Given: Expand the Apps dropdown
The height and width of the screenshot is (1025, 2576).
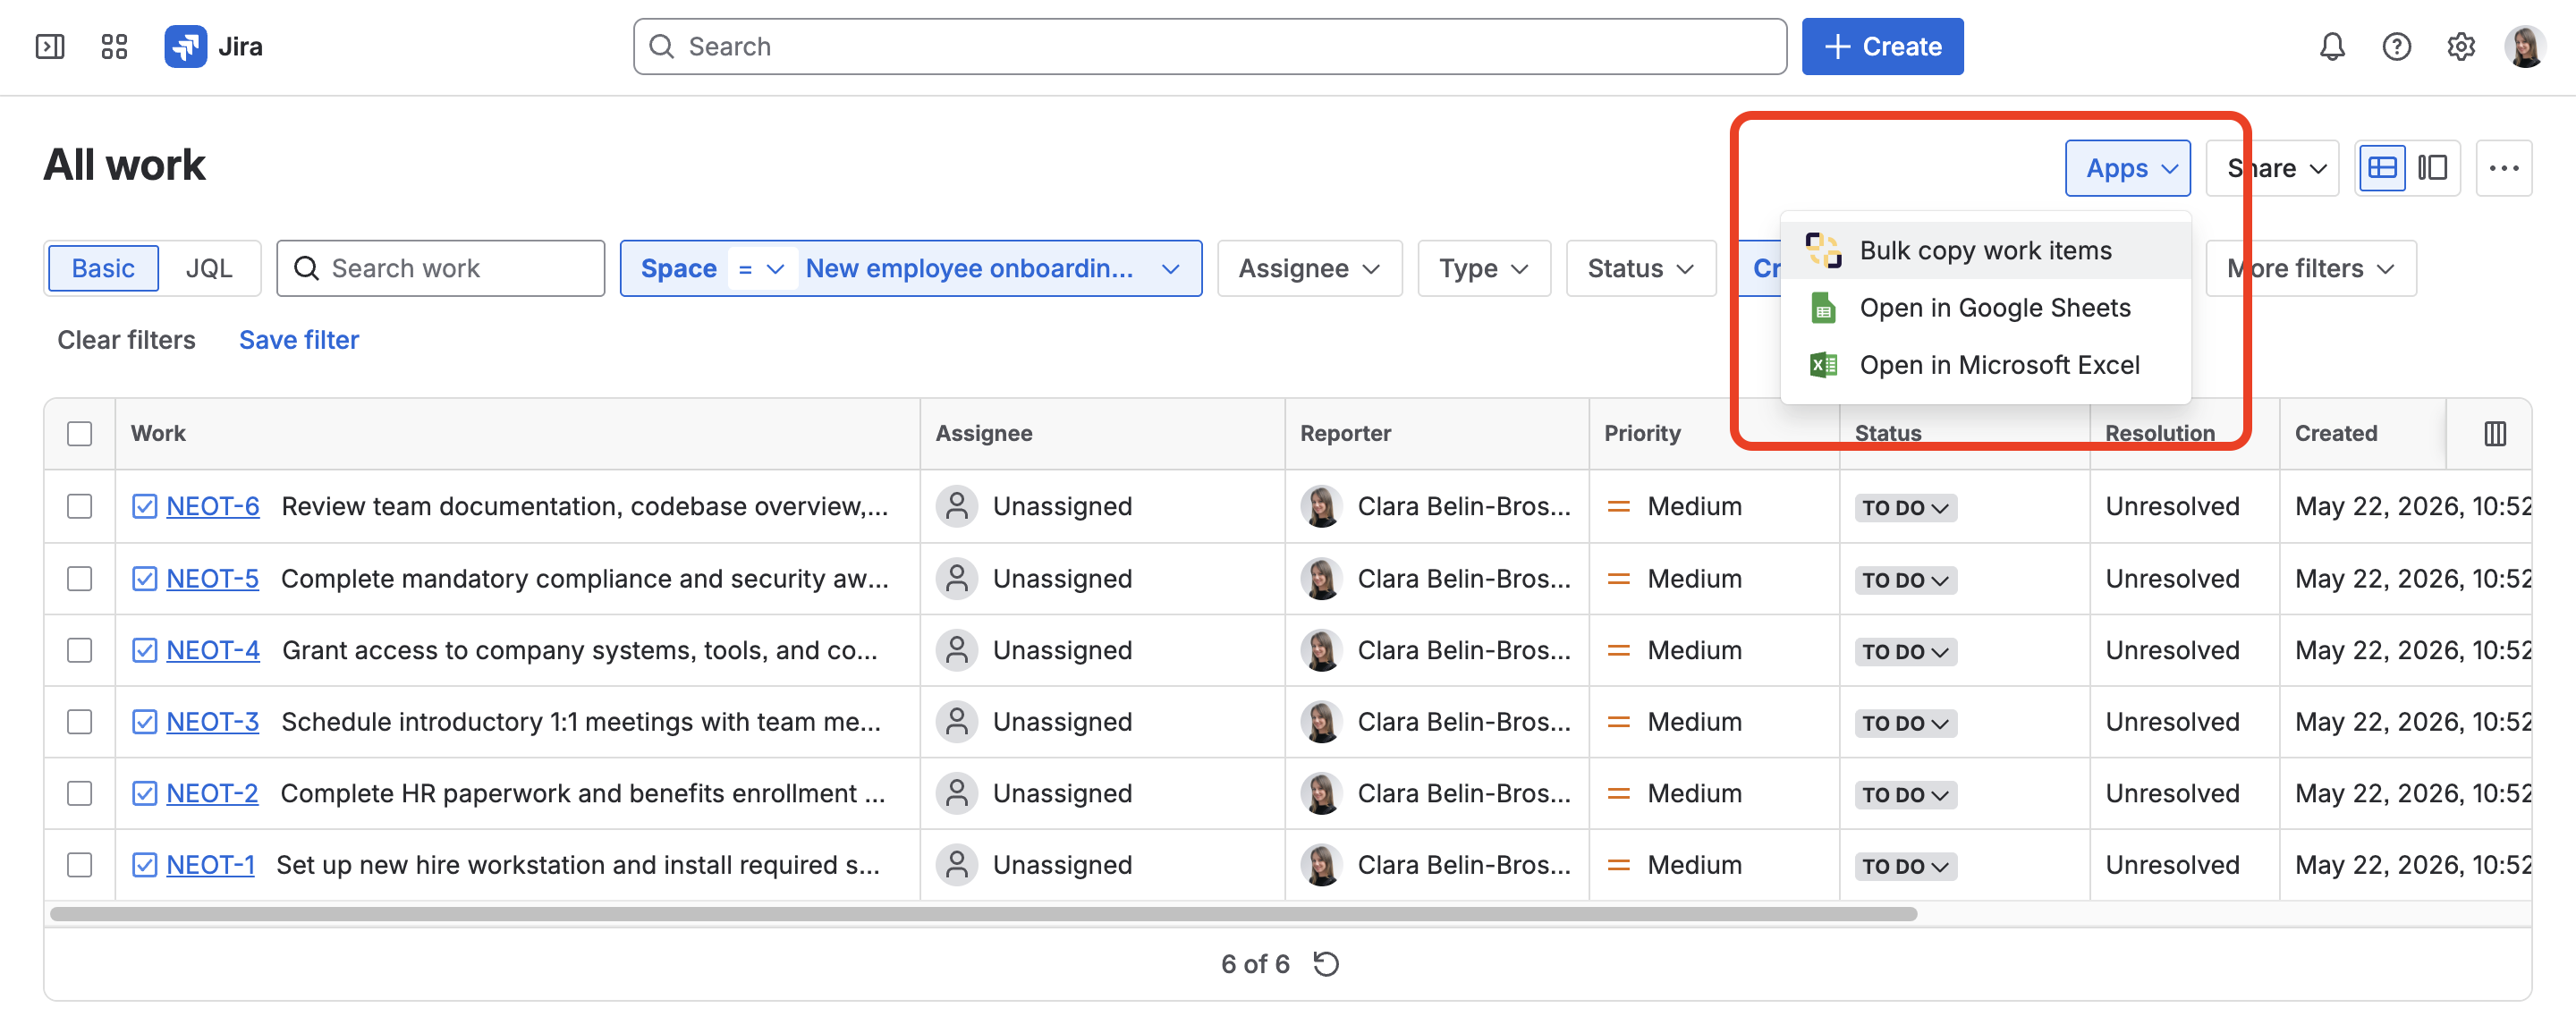Looking at the screenshot, I should [2127, 168].
